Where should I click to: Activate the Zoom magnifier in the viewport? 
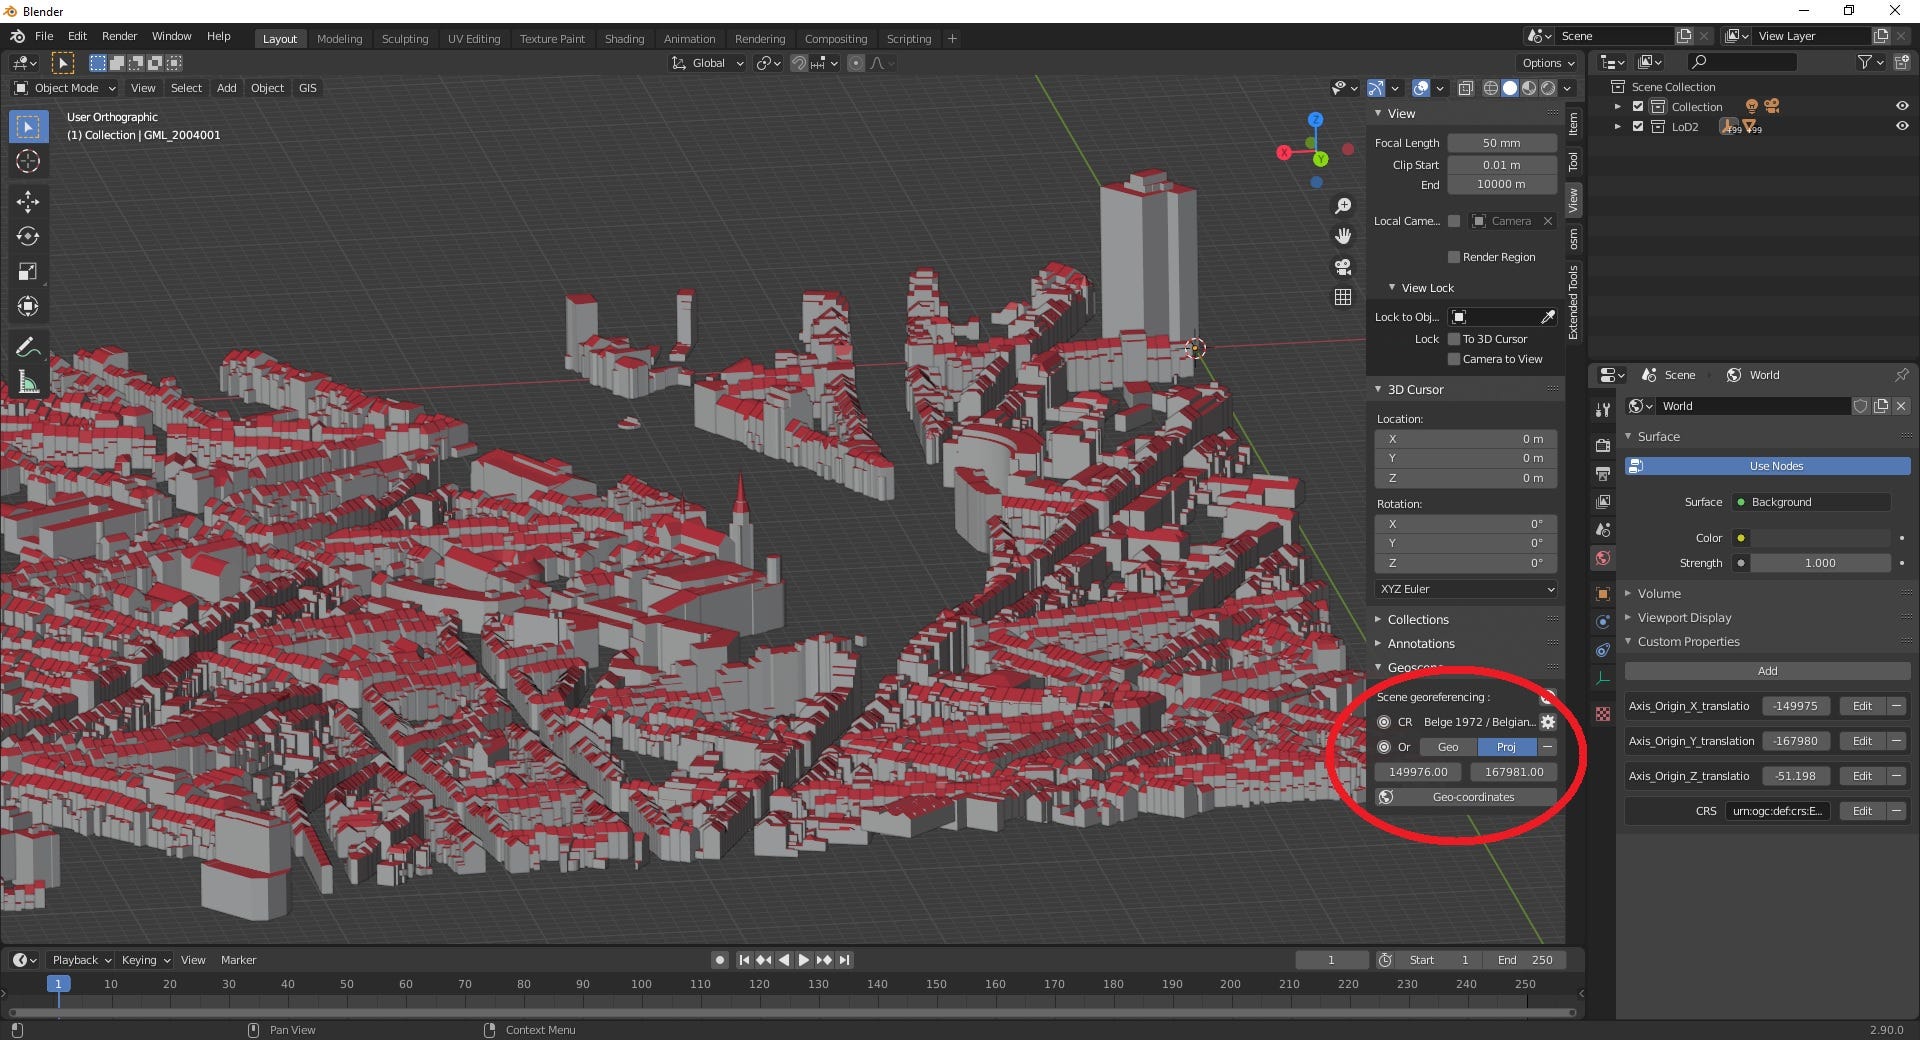pos(1343,205)
